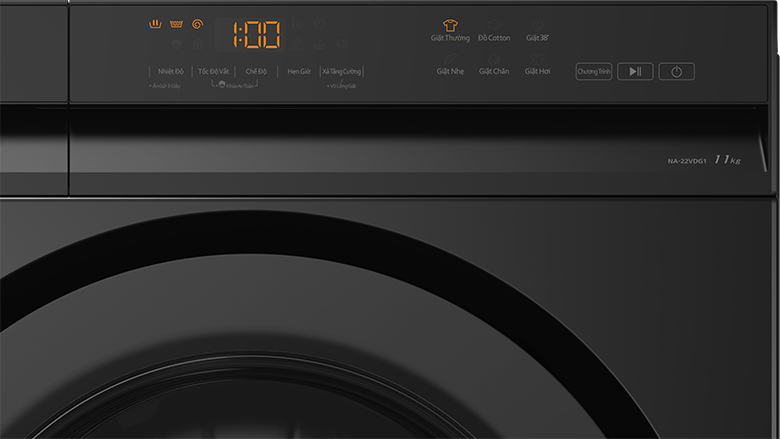Cycle the Nhiệt Độ temperature setting
780x439 pixels.
171,72
